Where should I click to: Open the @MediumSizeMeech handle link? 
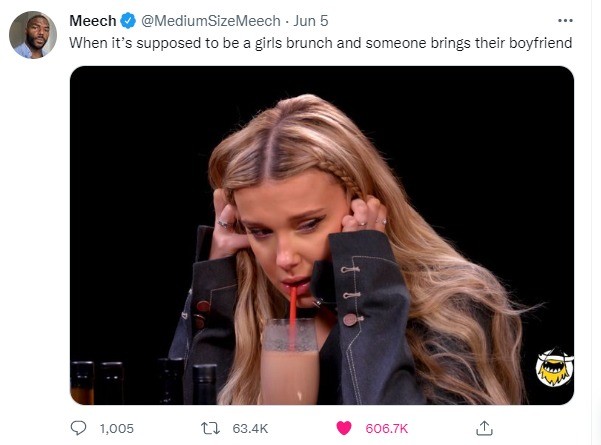tap(211, 21)
